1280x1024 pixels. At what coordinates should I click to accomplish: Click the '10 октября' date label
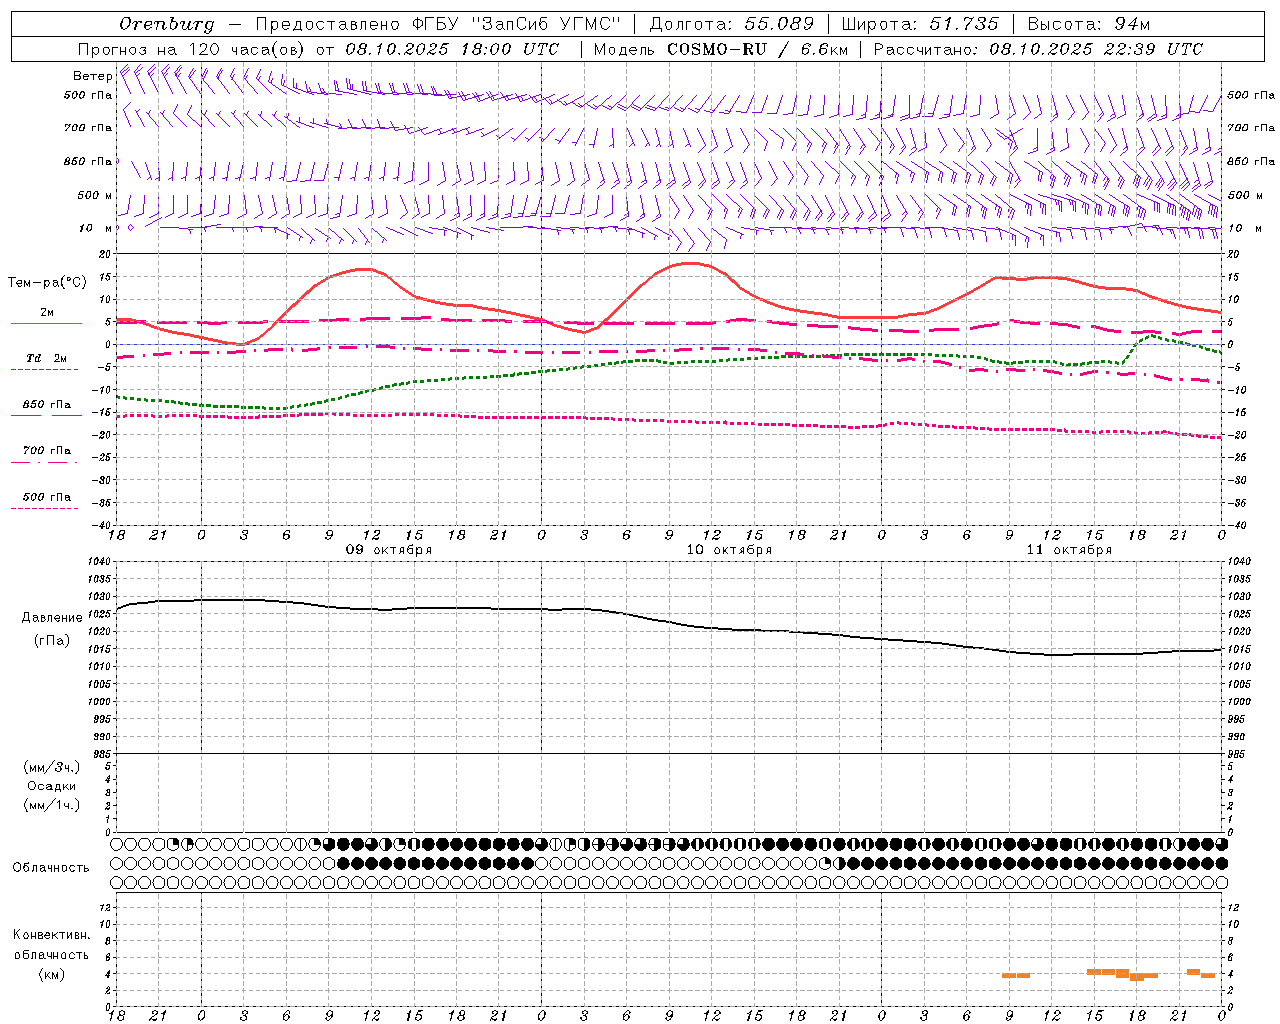click(x=729, y=550)
